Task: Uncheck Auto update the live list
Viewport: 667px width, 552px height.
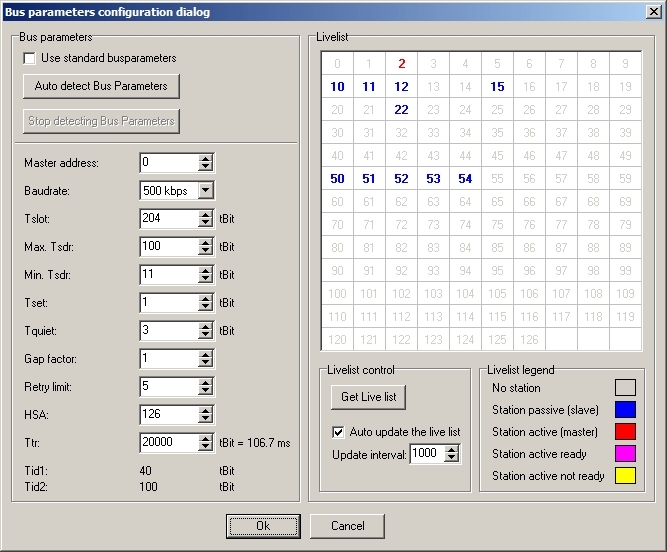Action: (338, 432)
